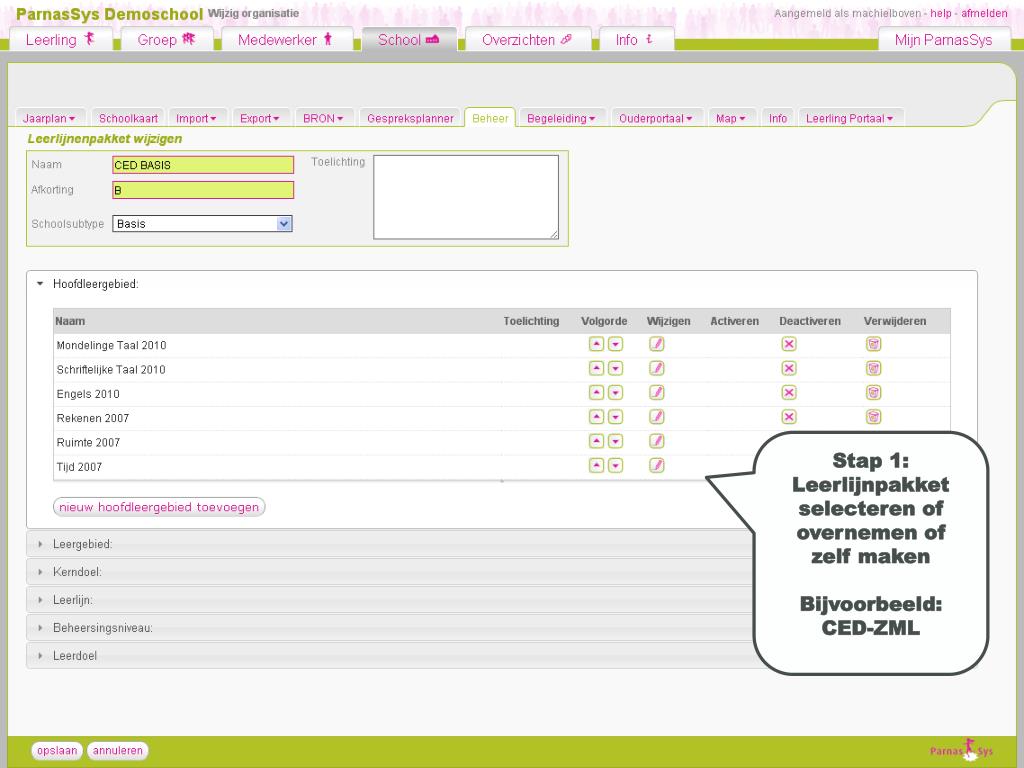Switch to the Groep main tab
1024x768 pixels.
tap(167, 39)
